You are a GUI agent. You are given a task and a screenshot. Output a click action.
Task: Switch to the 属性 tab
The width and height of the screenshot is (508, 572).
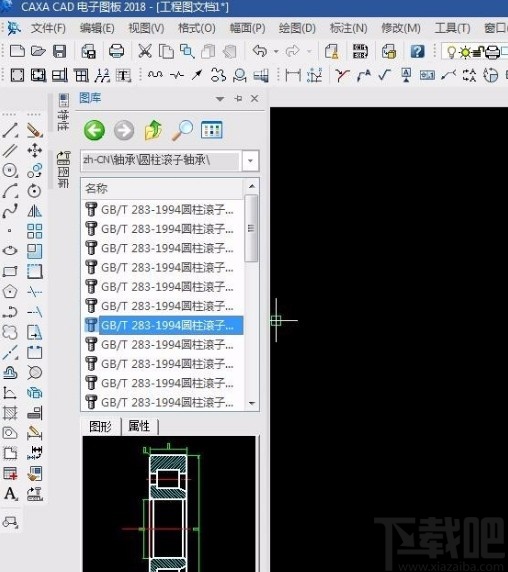[139, 426]
